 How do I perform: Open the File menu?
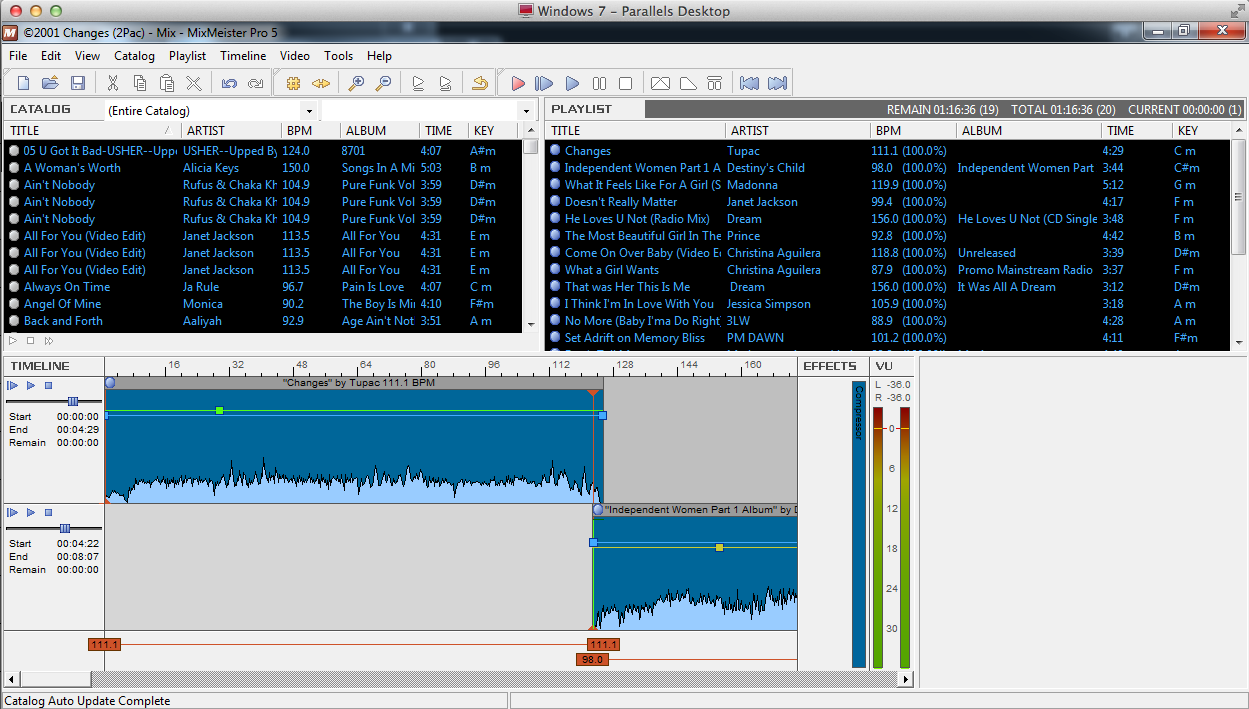pyautogui.click(x=18, y=56)
